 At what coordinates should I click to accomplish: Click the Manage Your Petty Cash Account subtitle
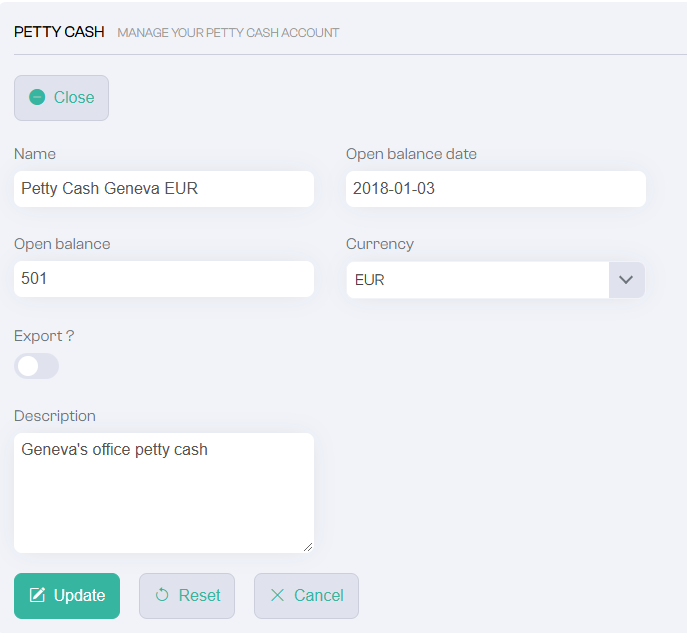click(228, 33)
